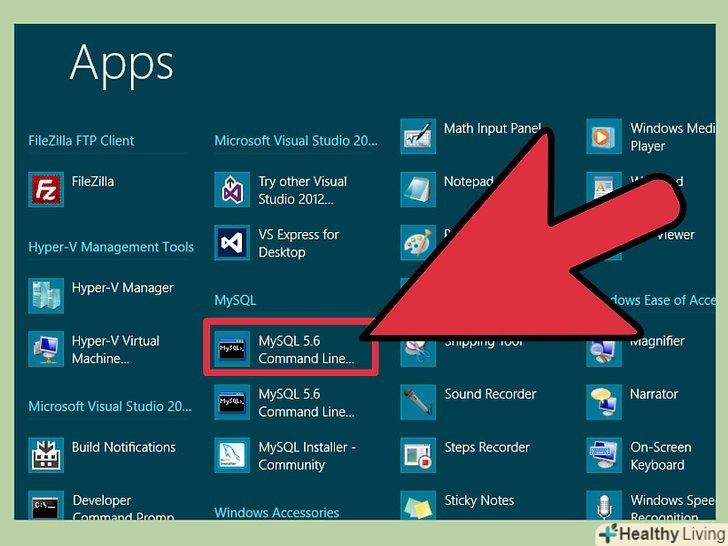Image resolution: width=728 pixels, height=546 pixels.
Task: Select the MySQL Installer - Community label
Action: tap(307, 456)
